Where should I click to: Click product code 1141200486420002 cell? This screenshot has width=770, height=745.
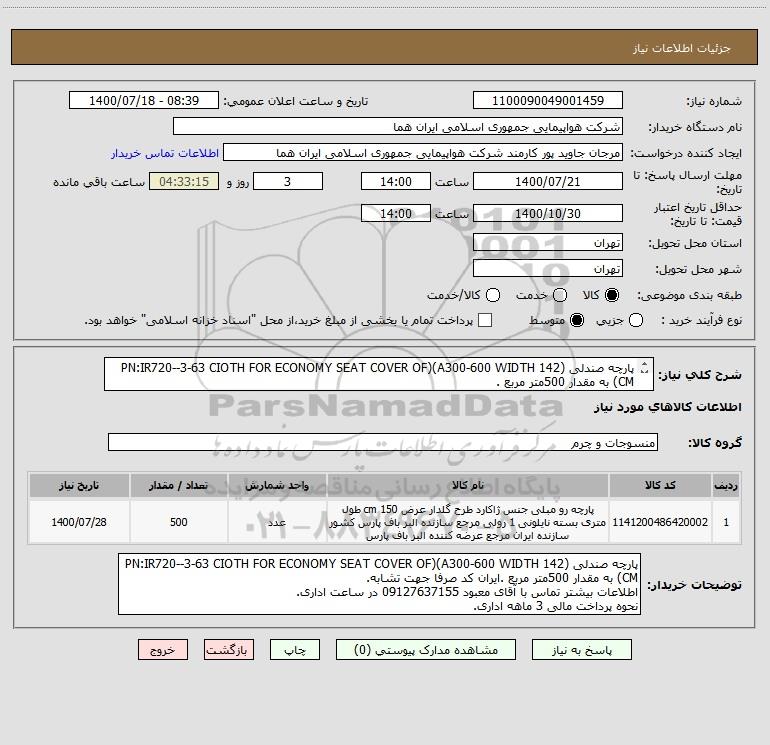(x=660, y=522)
